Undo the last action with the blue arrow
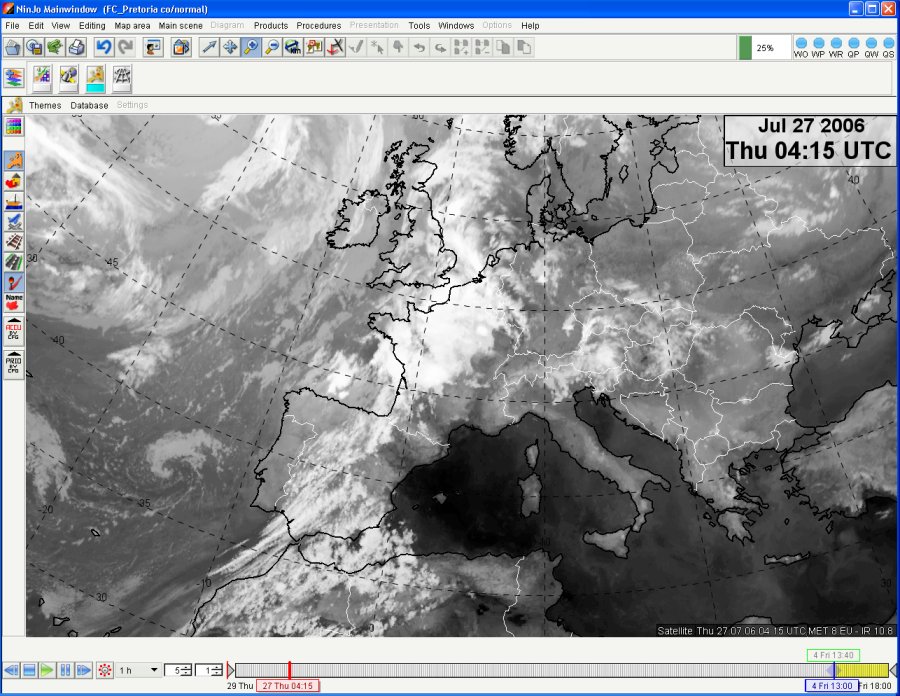The width and height of the screenshot is (900, 696). tap(104, 47)
